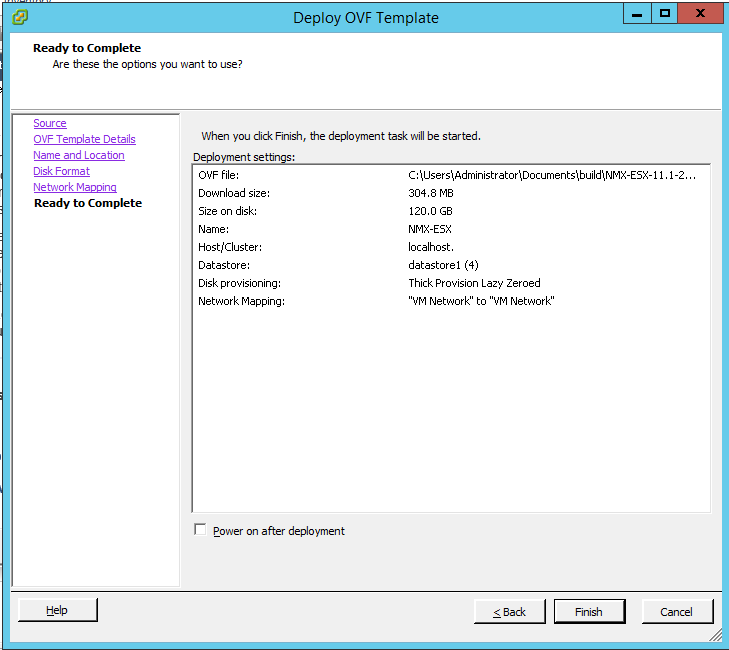Open Network Mapping step
Screen dimensions: 729x650
(x=75, y=187)
